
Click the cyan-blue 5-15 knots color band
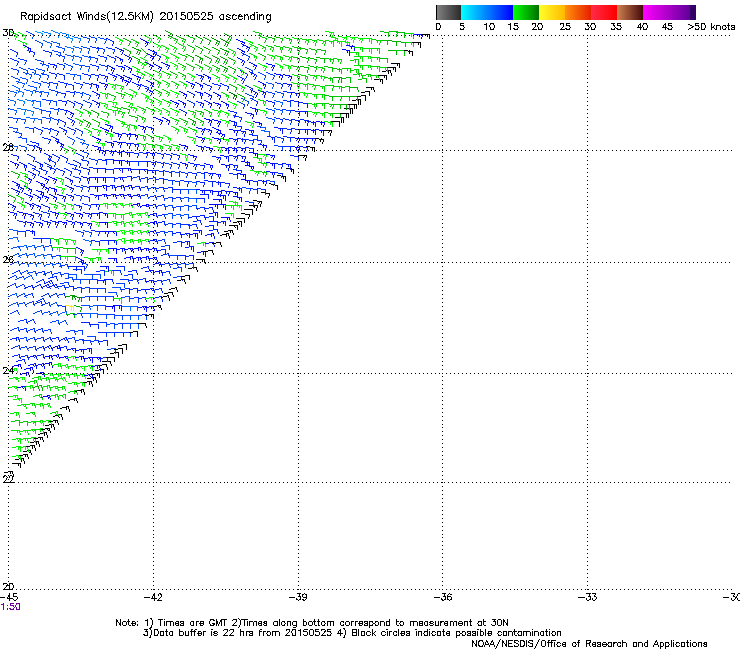(x=487, y=12)
